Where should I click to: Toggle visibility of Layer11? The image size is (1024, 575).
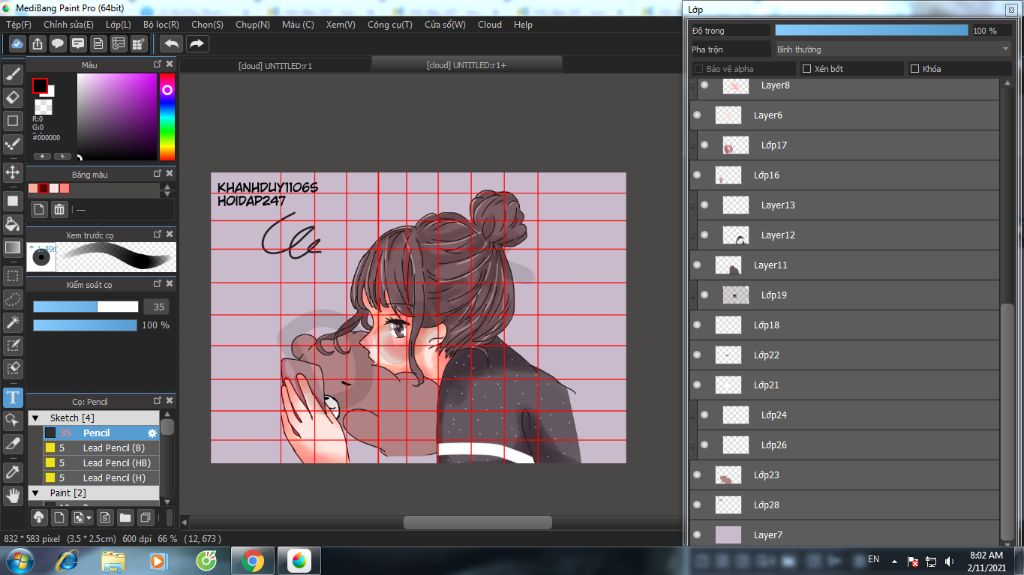tap(697, 265)
